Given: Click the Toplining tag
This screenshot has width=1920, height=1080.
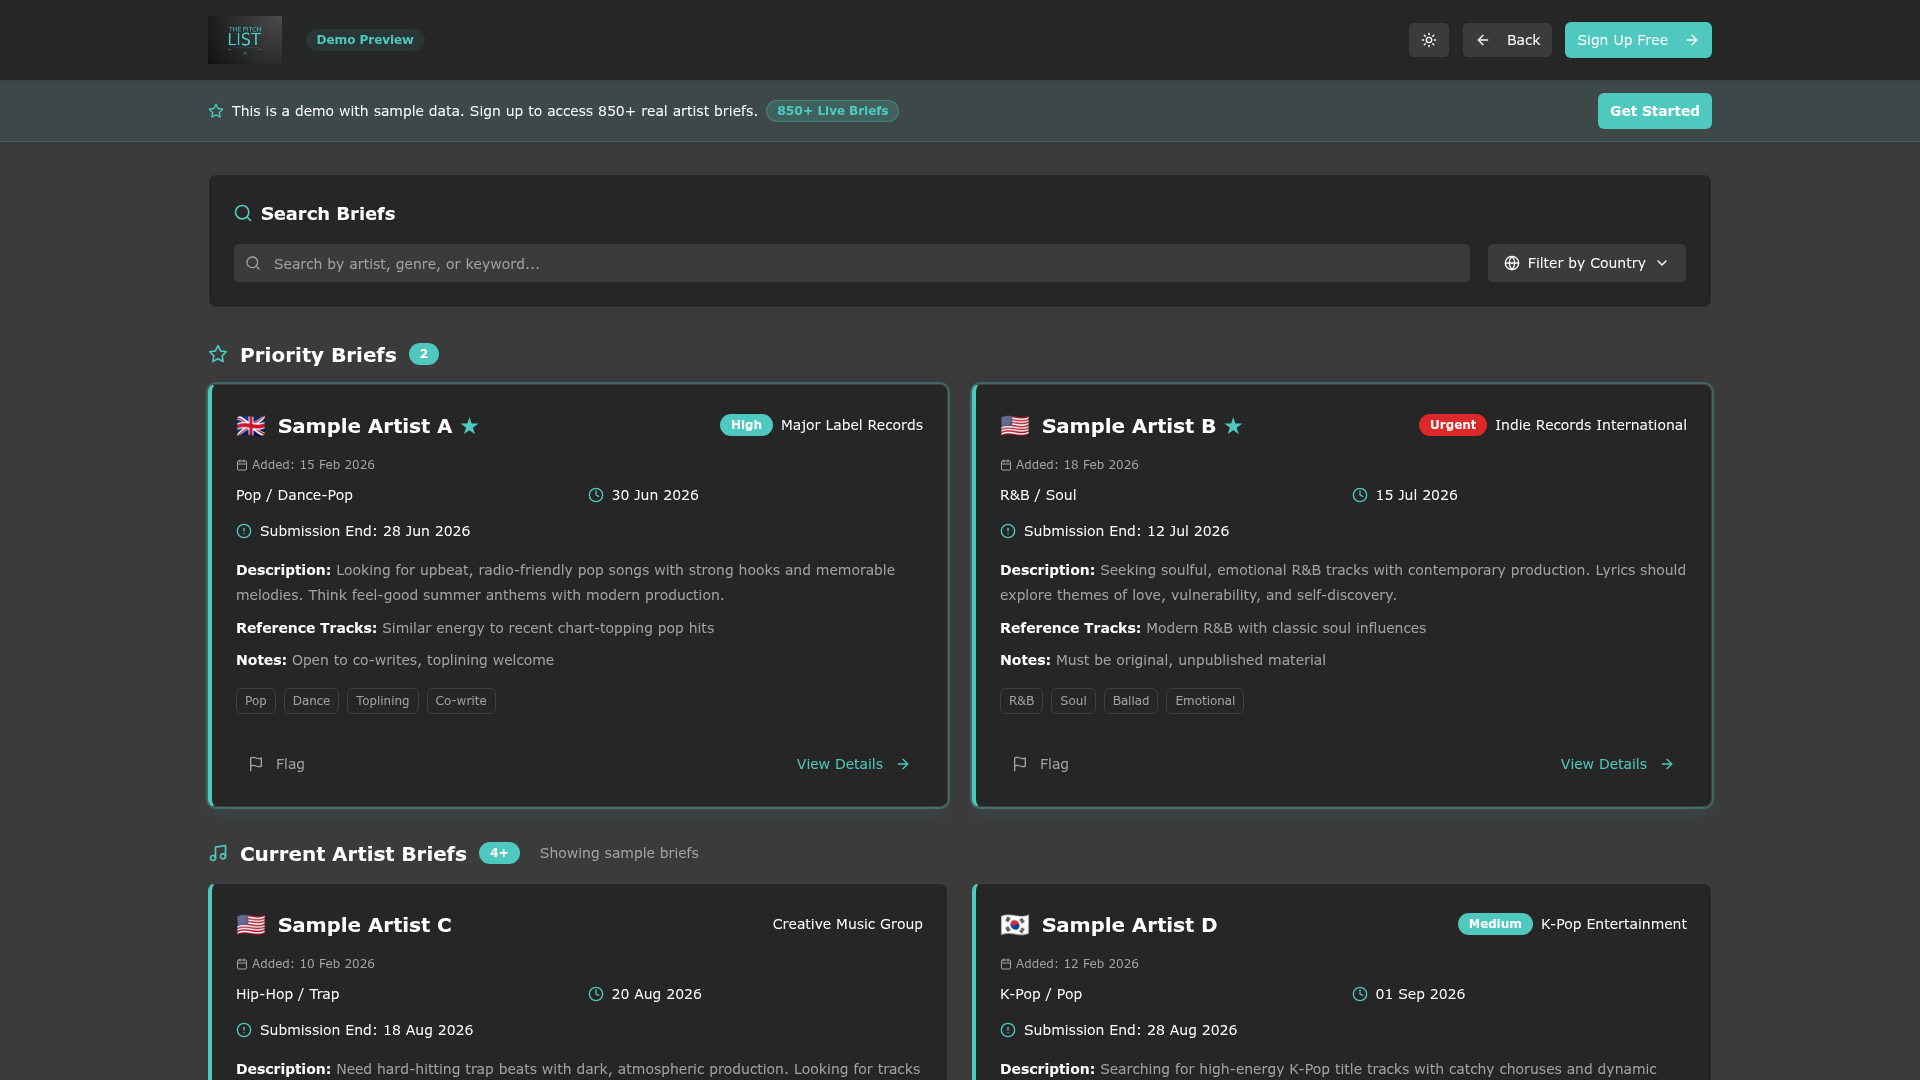Looking at the screenshot, I should (383, 701).
